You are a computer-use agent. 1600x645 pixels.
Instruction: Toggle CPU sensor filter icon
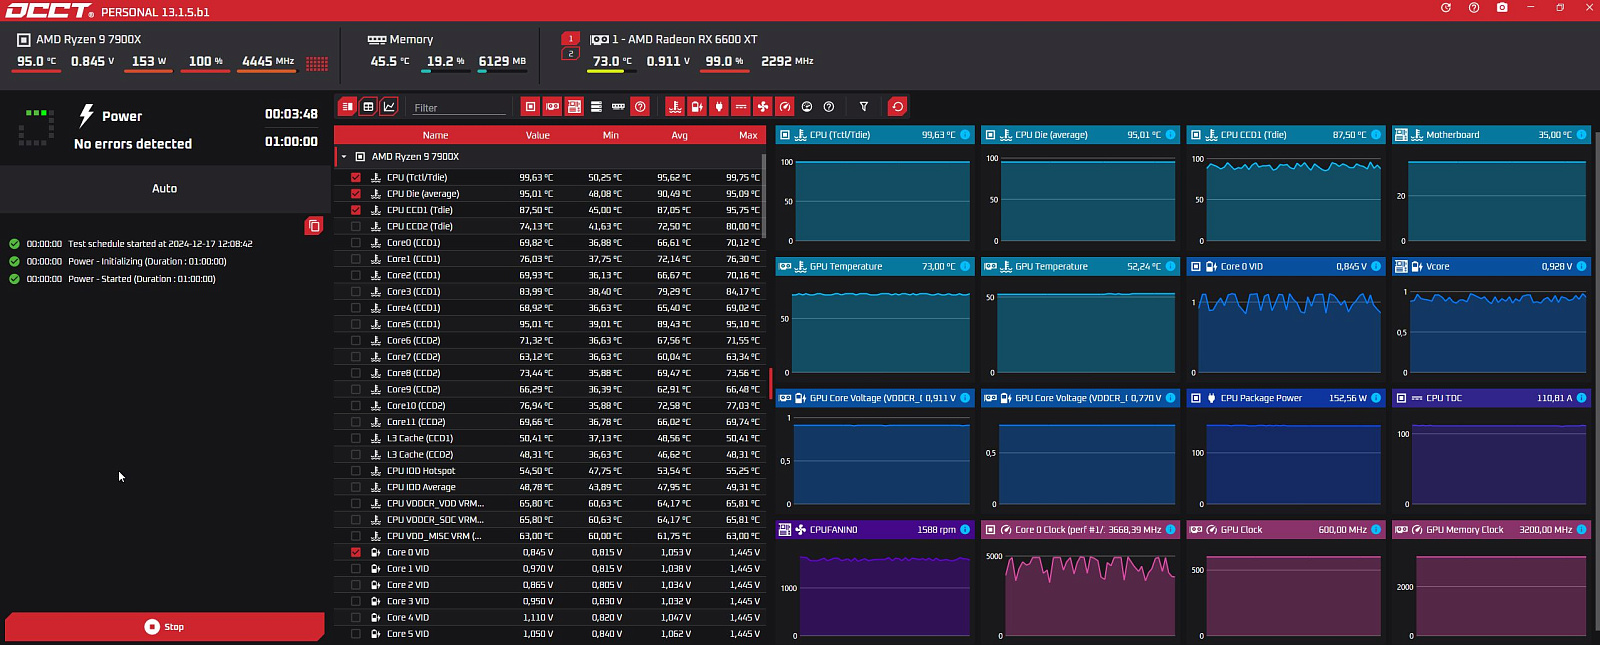pyautogui.click(x=530, y=106)
